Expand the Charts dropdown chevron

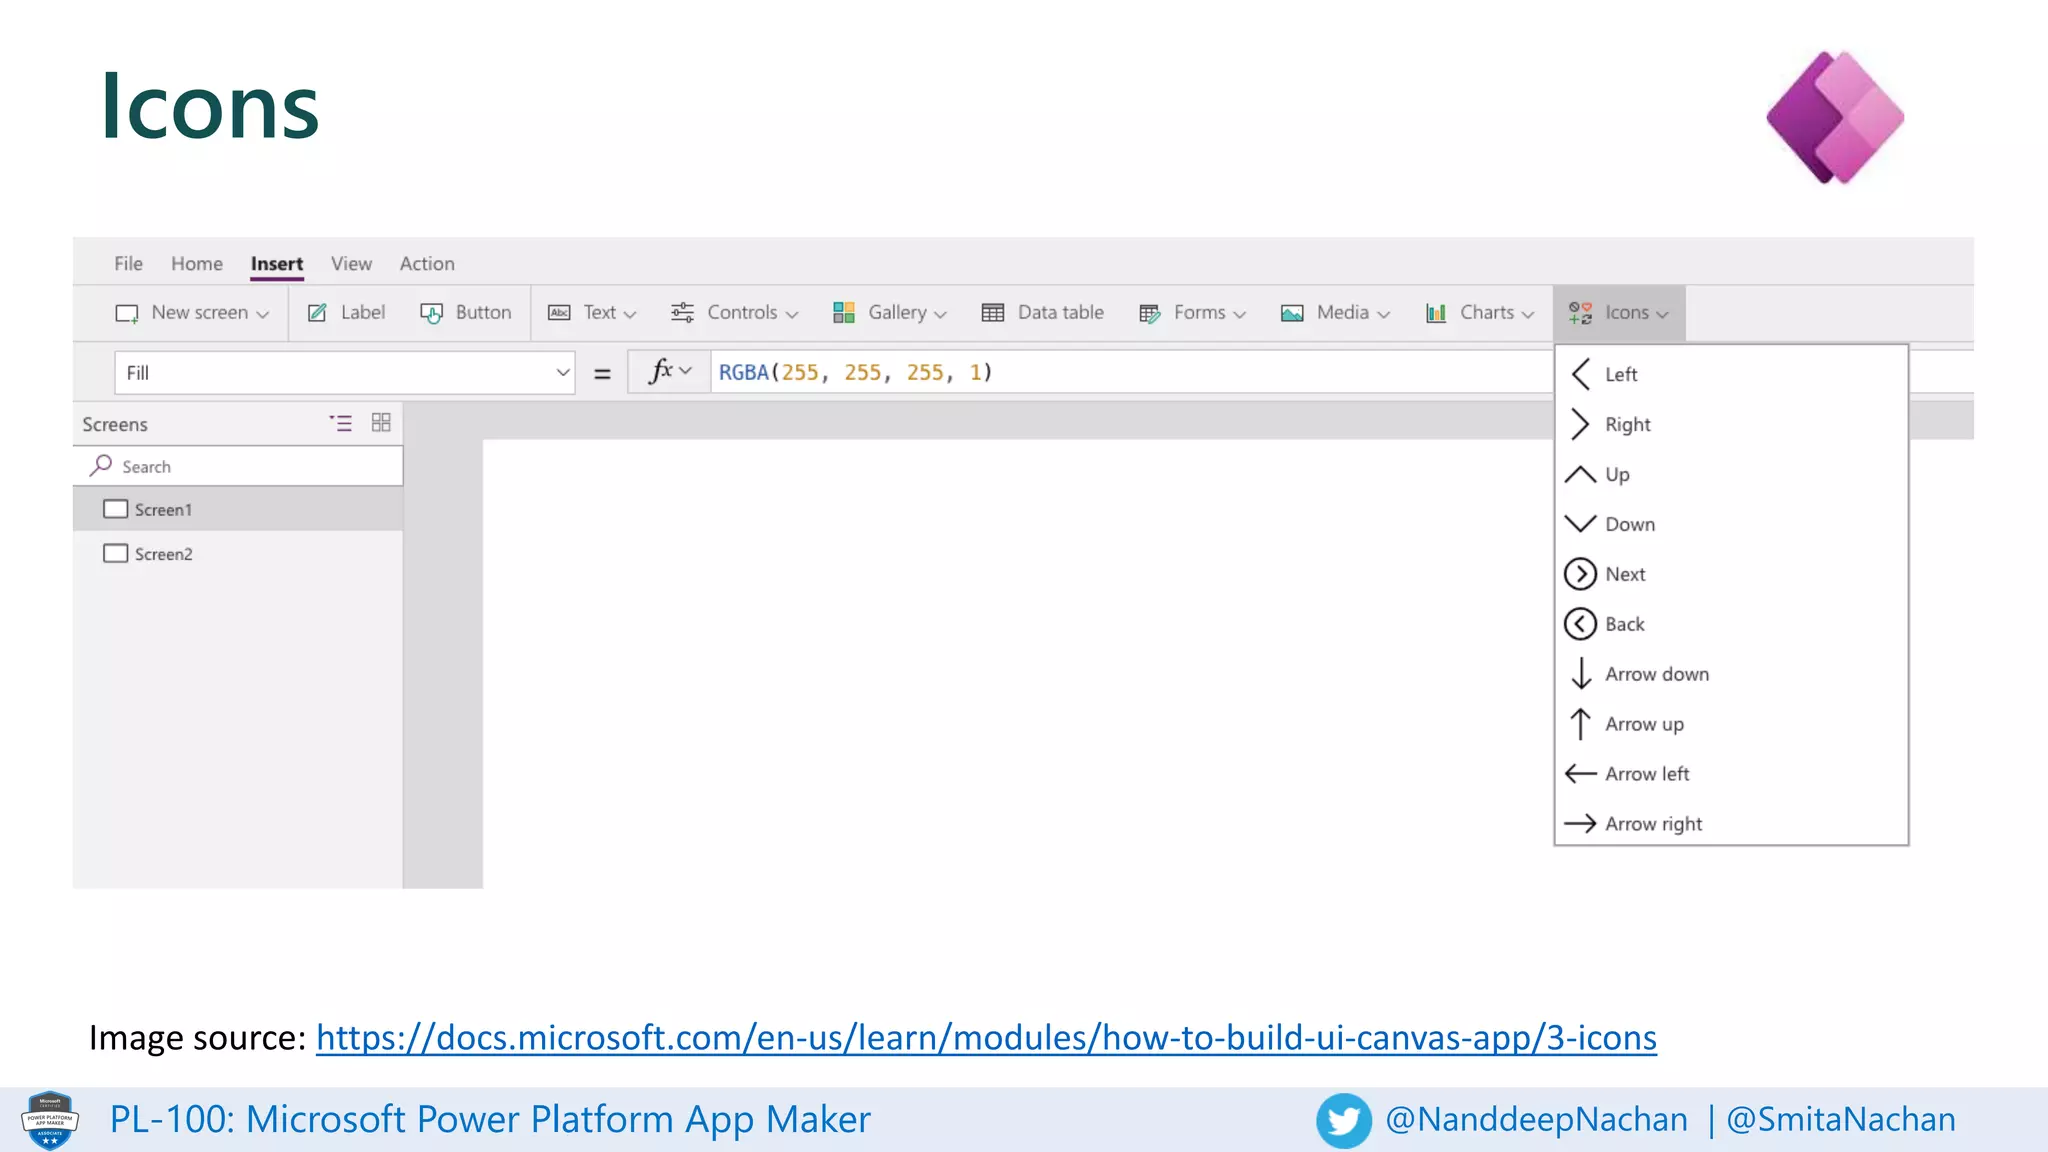point(1528,314)
